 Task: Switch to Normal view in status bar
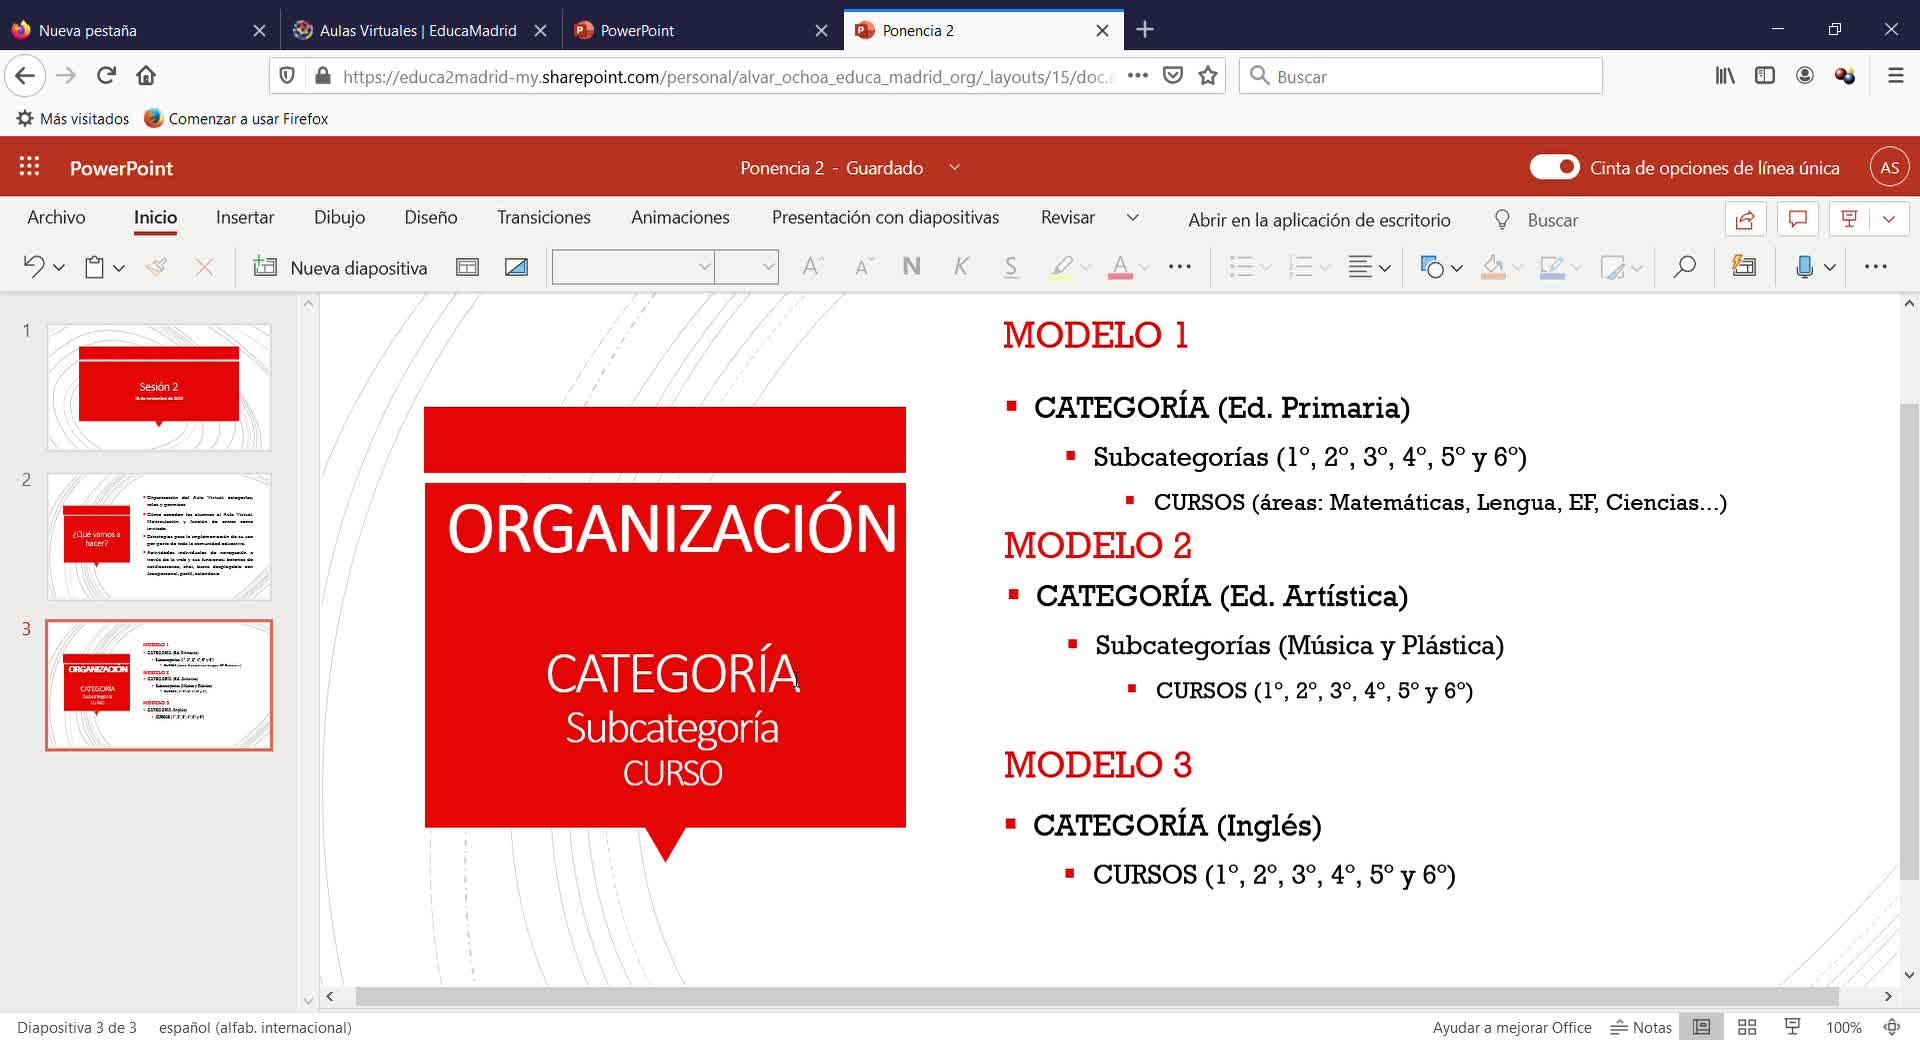1701,1027
